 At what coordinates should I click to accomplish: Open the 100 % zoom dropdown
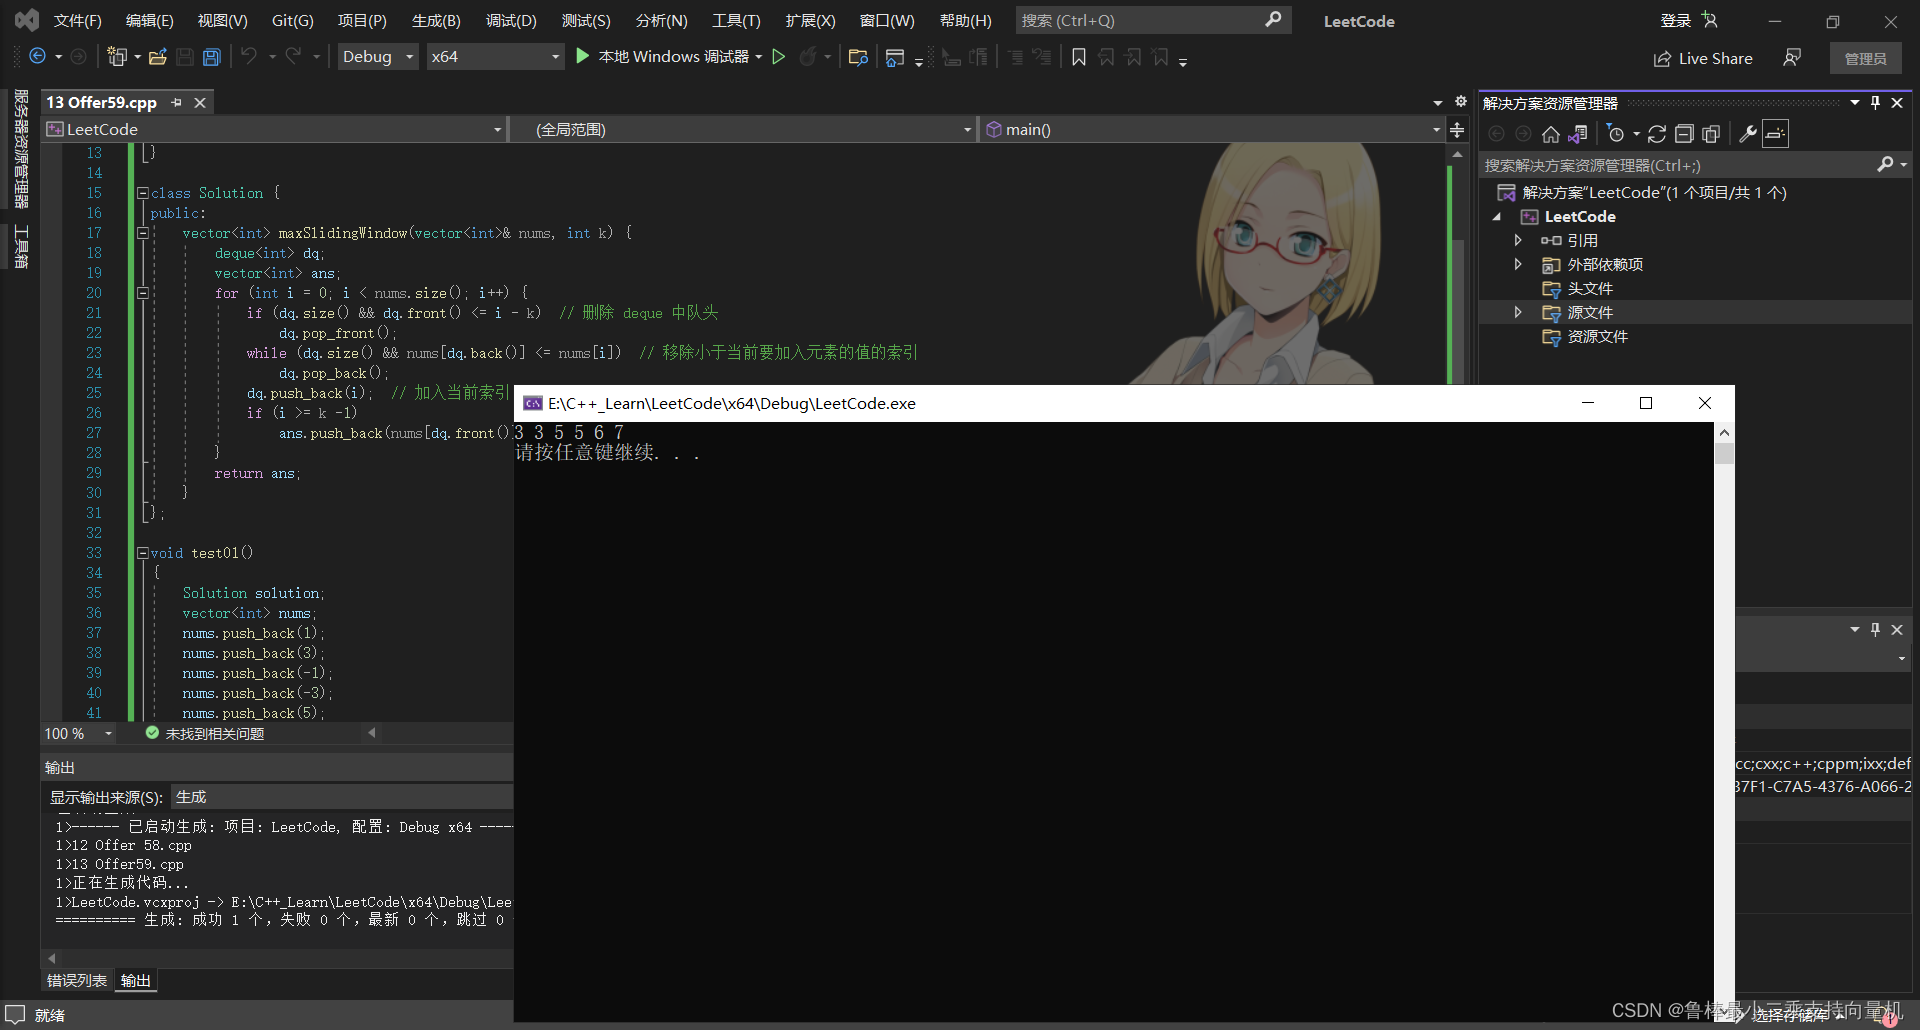pos(108,734)
